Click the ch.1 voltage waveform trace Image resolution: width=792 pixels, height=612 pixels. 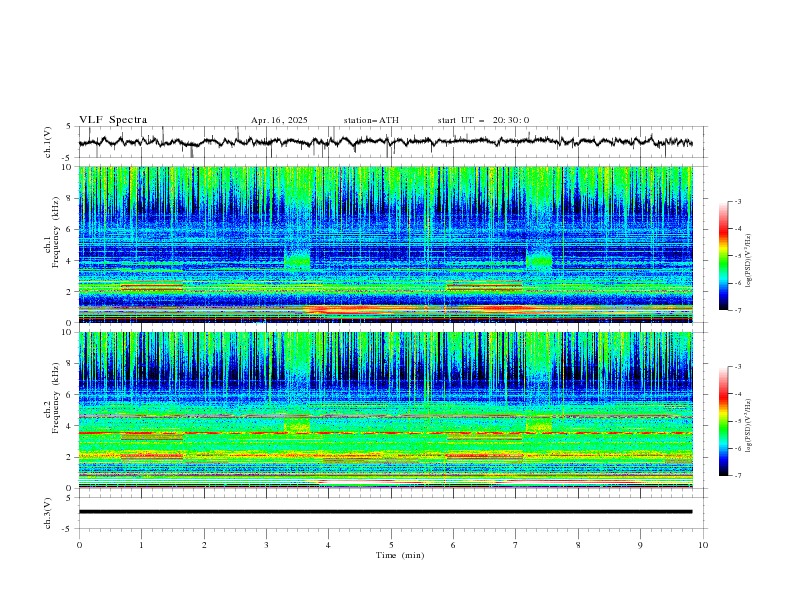click(x=385, y=142)
